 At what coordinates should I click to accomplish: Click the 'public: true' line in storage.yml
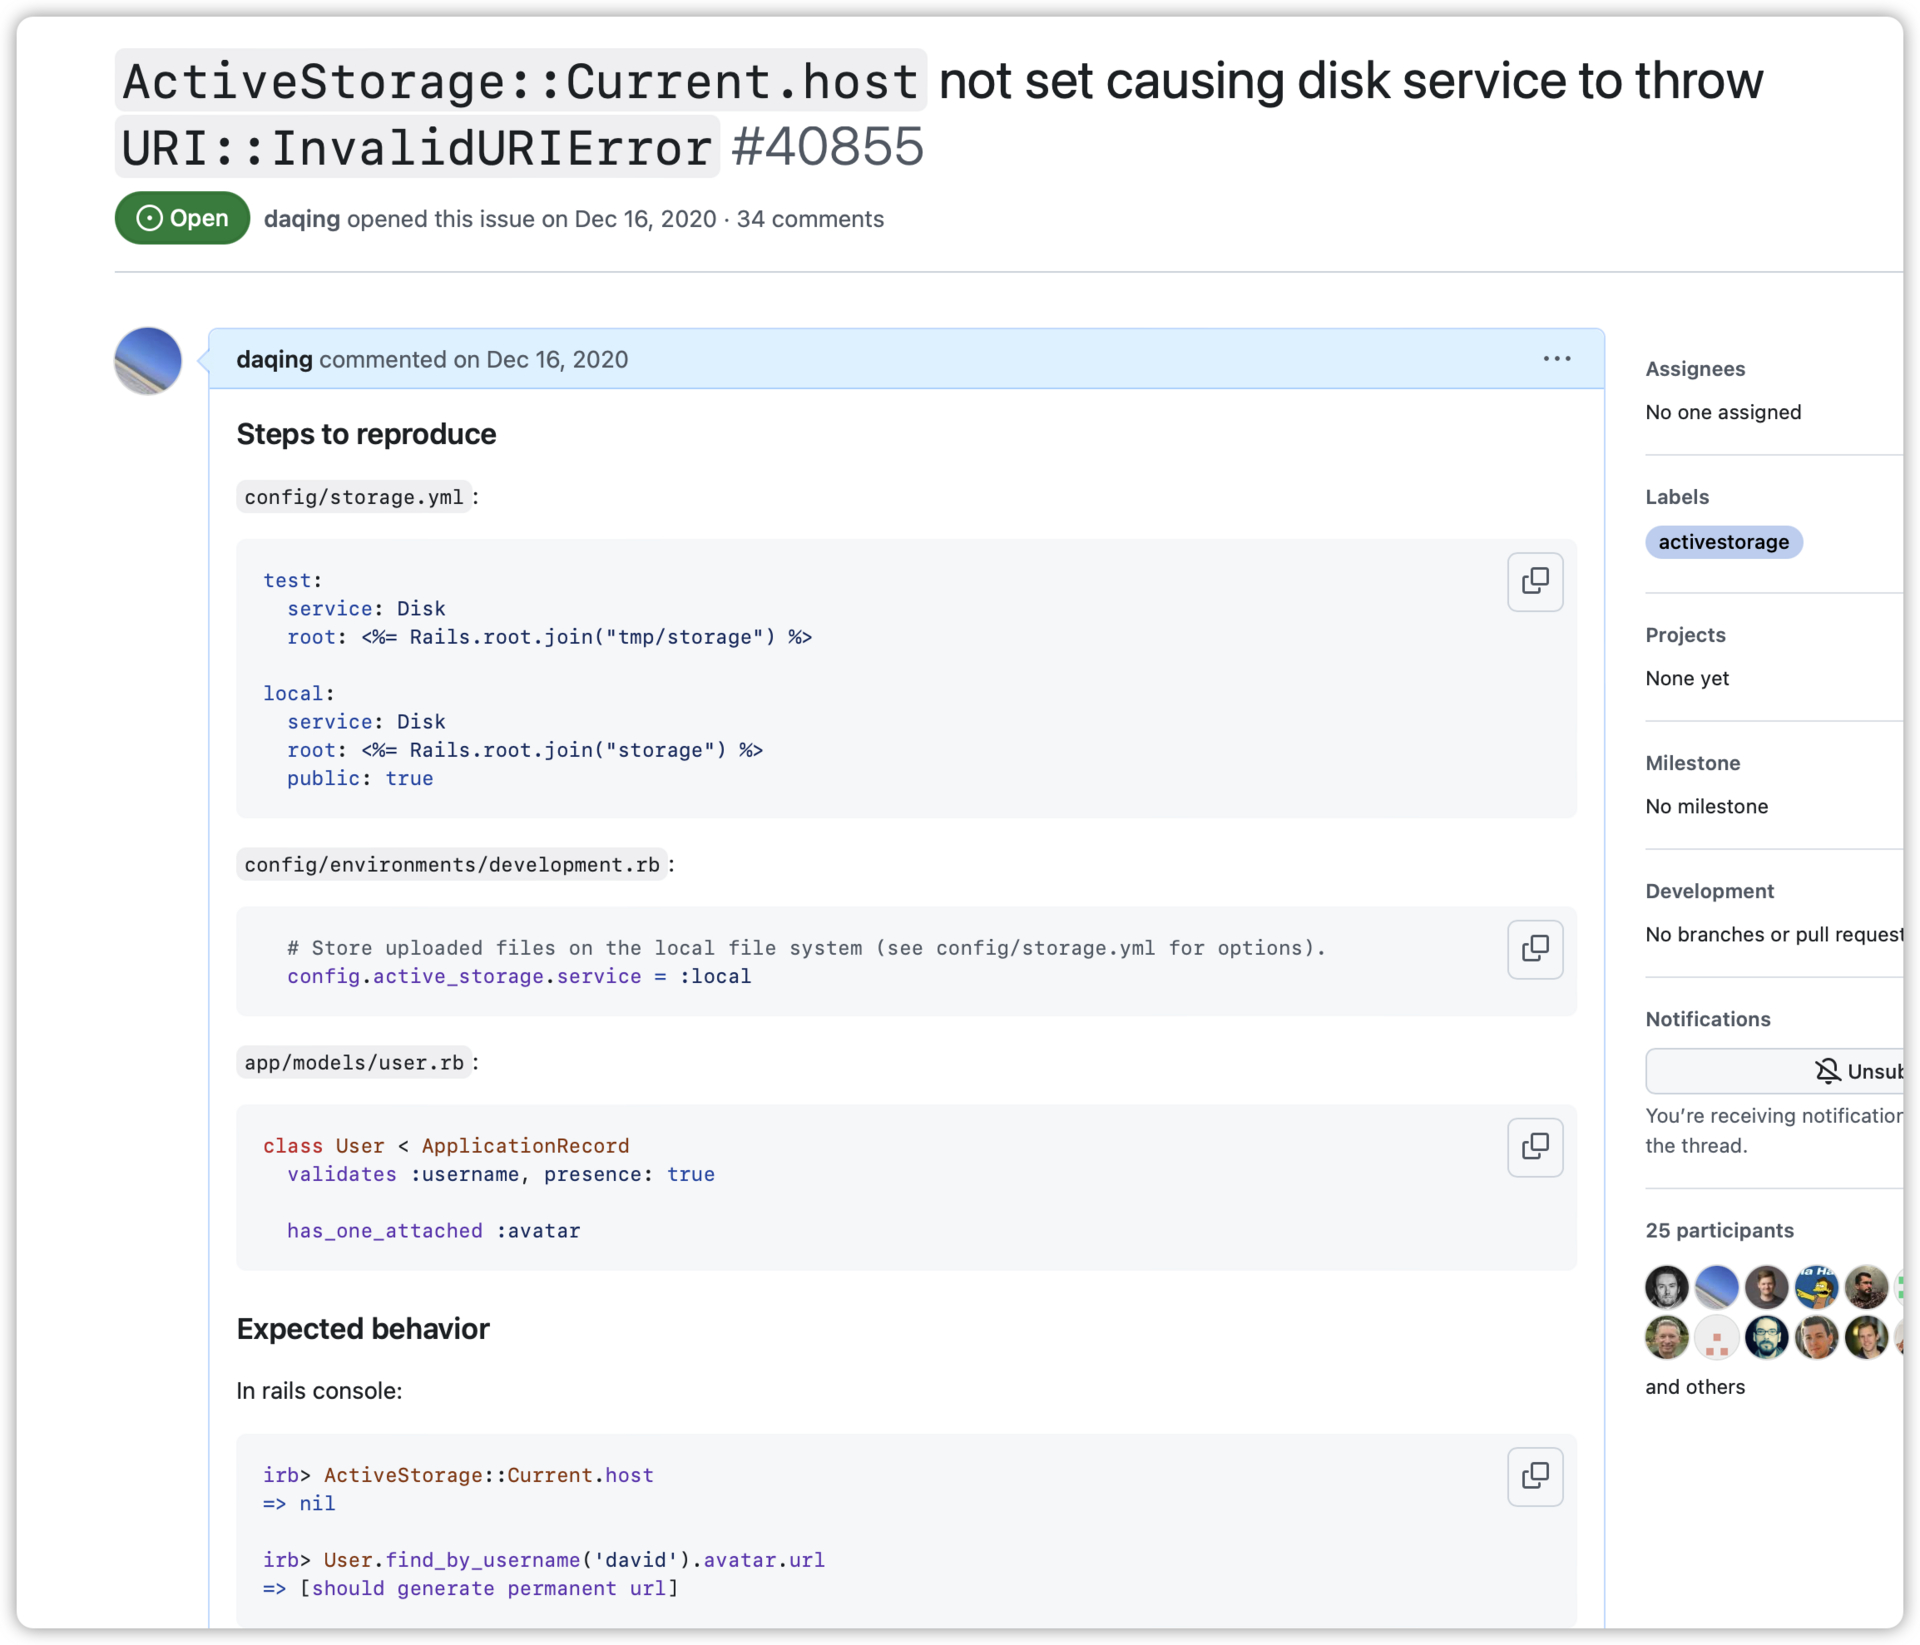coord(360,778)
